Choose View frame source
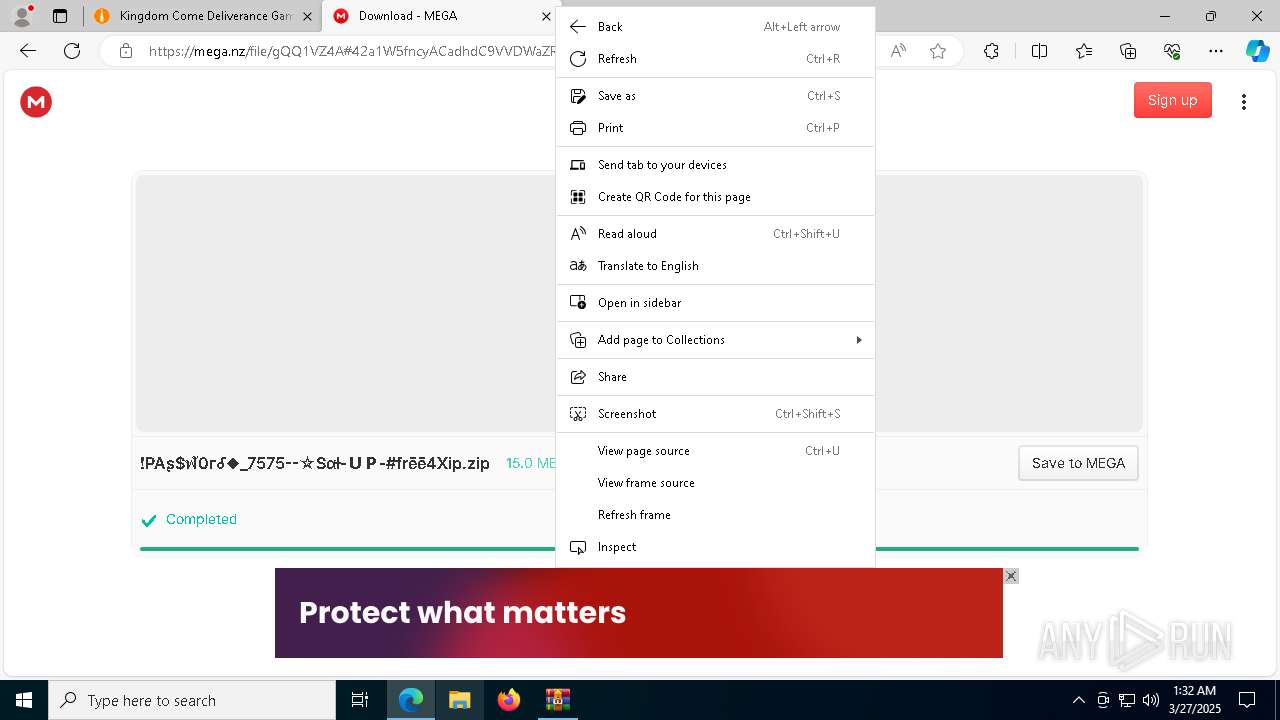1280x720 pixels. pos(715,483)
